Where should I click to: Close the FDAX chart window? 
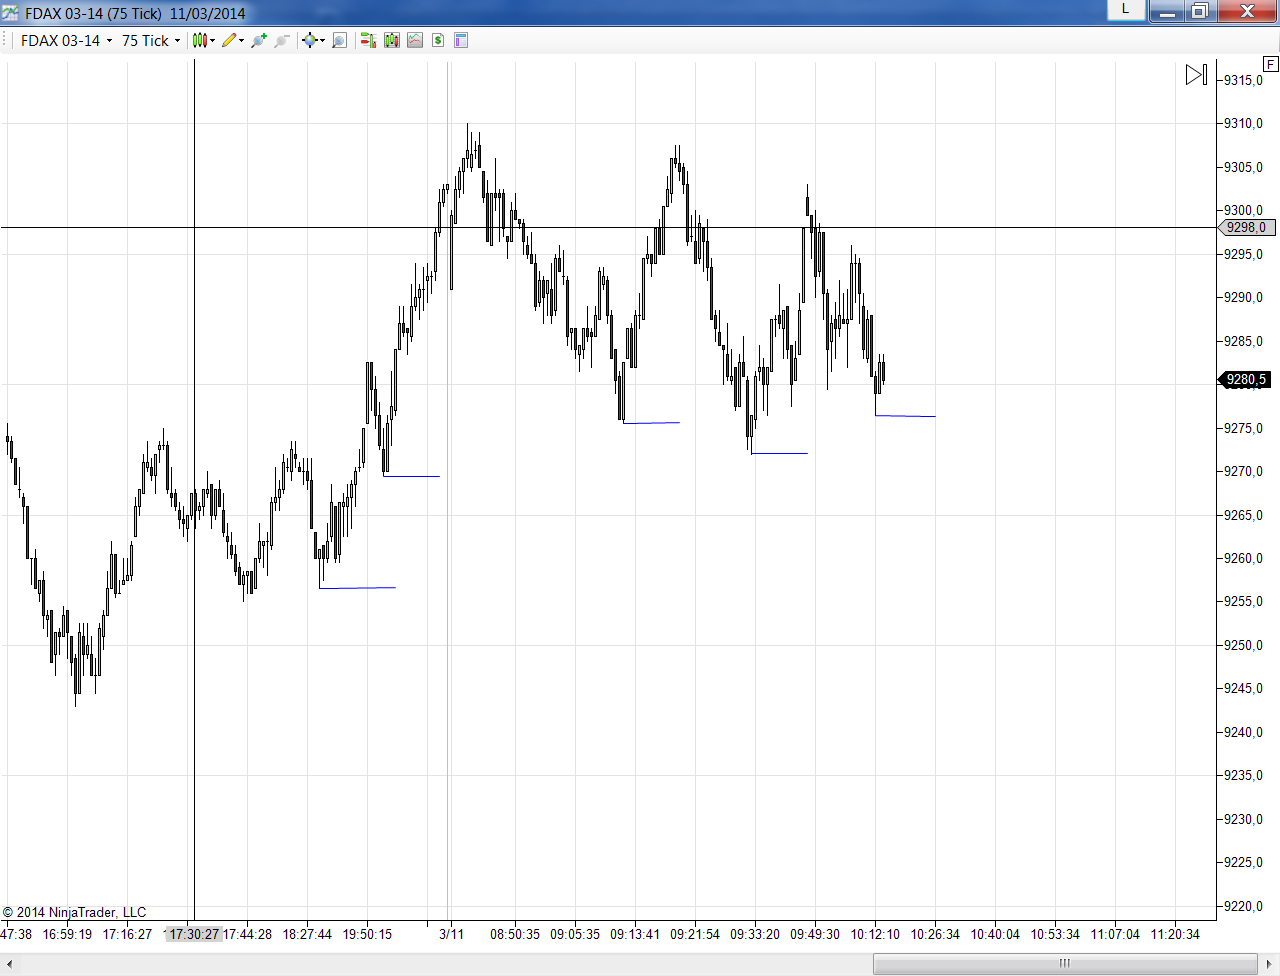click(x=1247, y=11)
